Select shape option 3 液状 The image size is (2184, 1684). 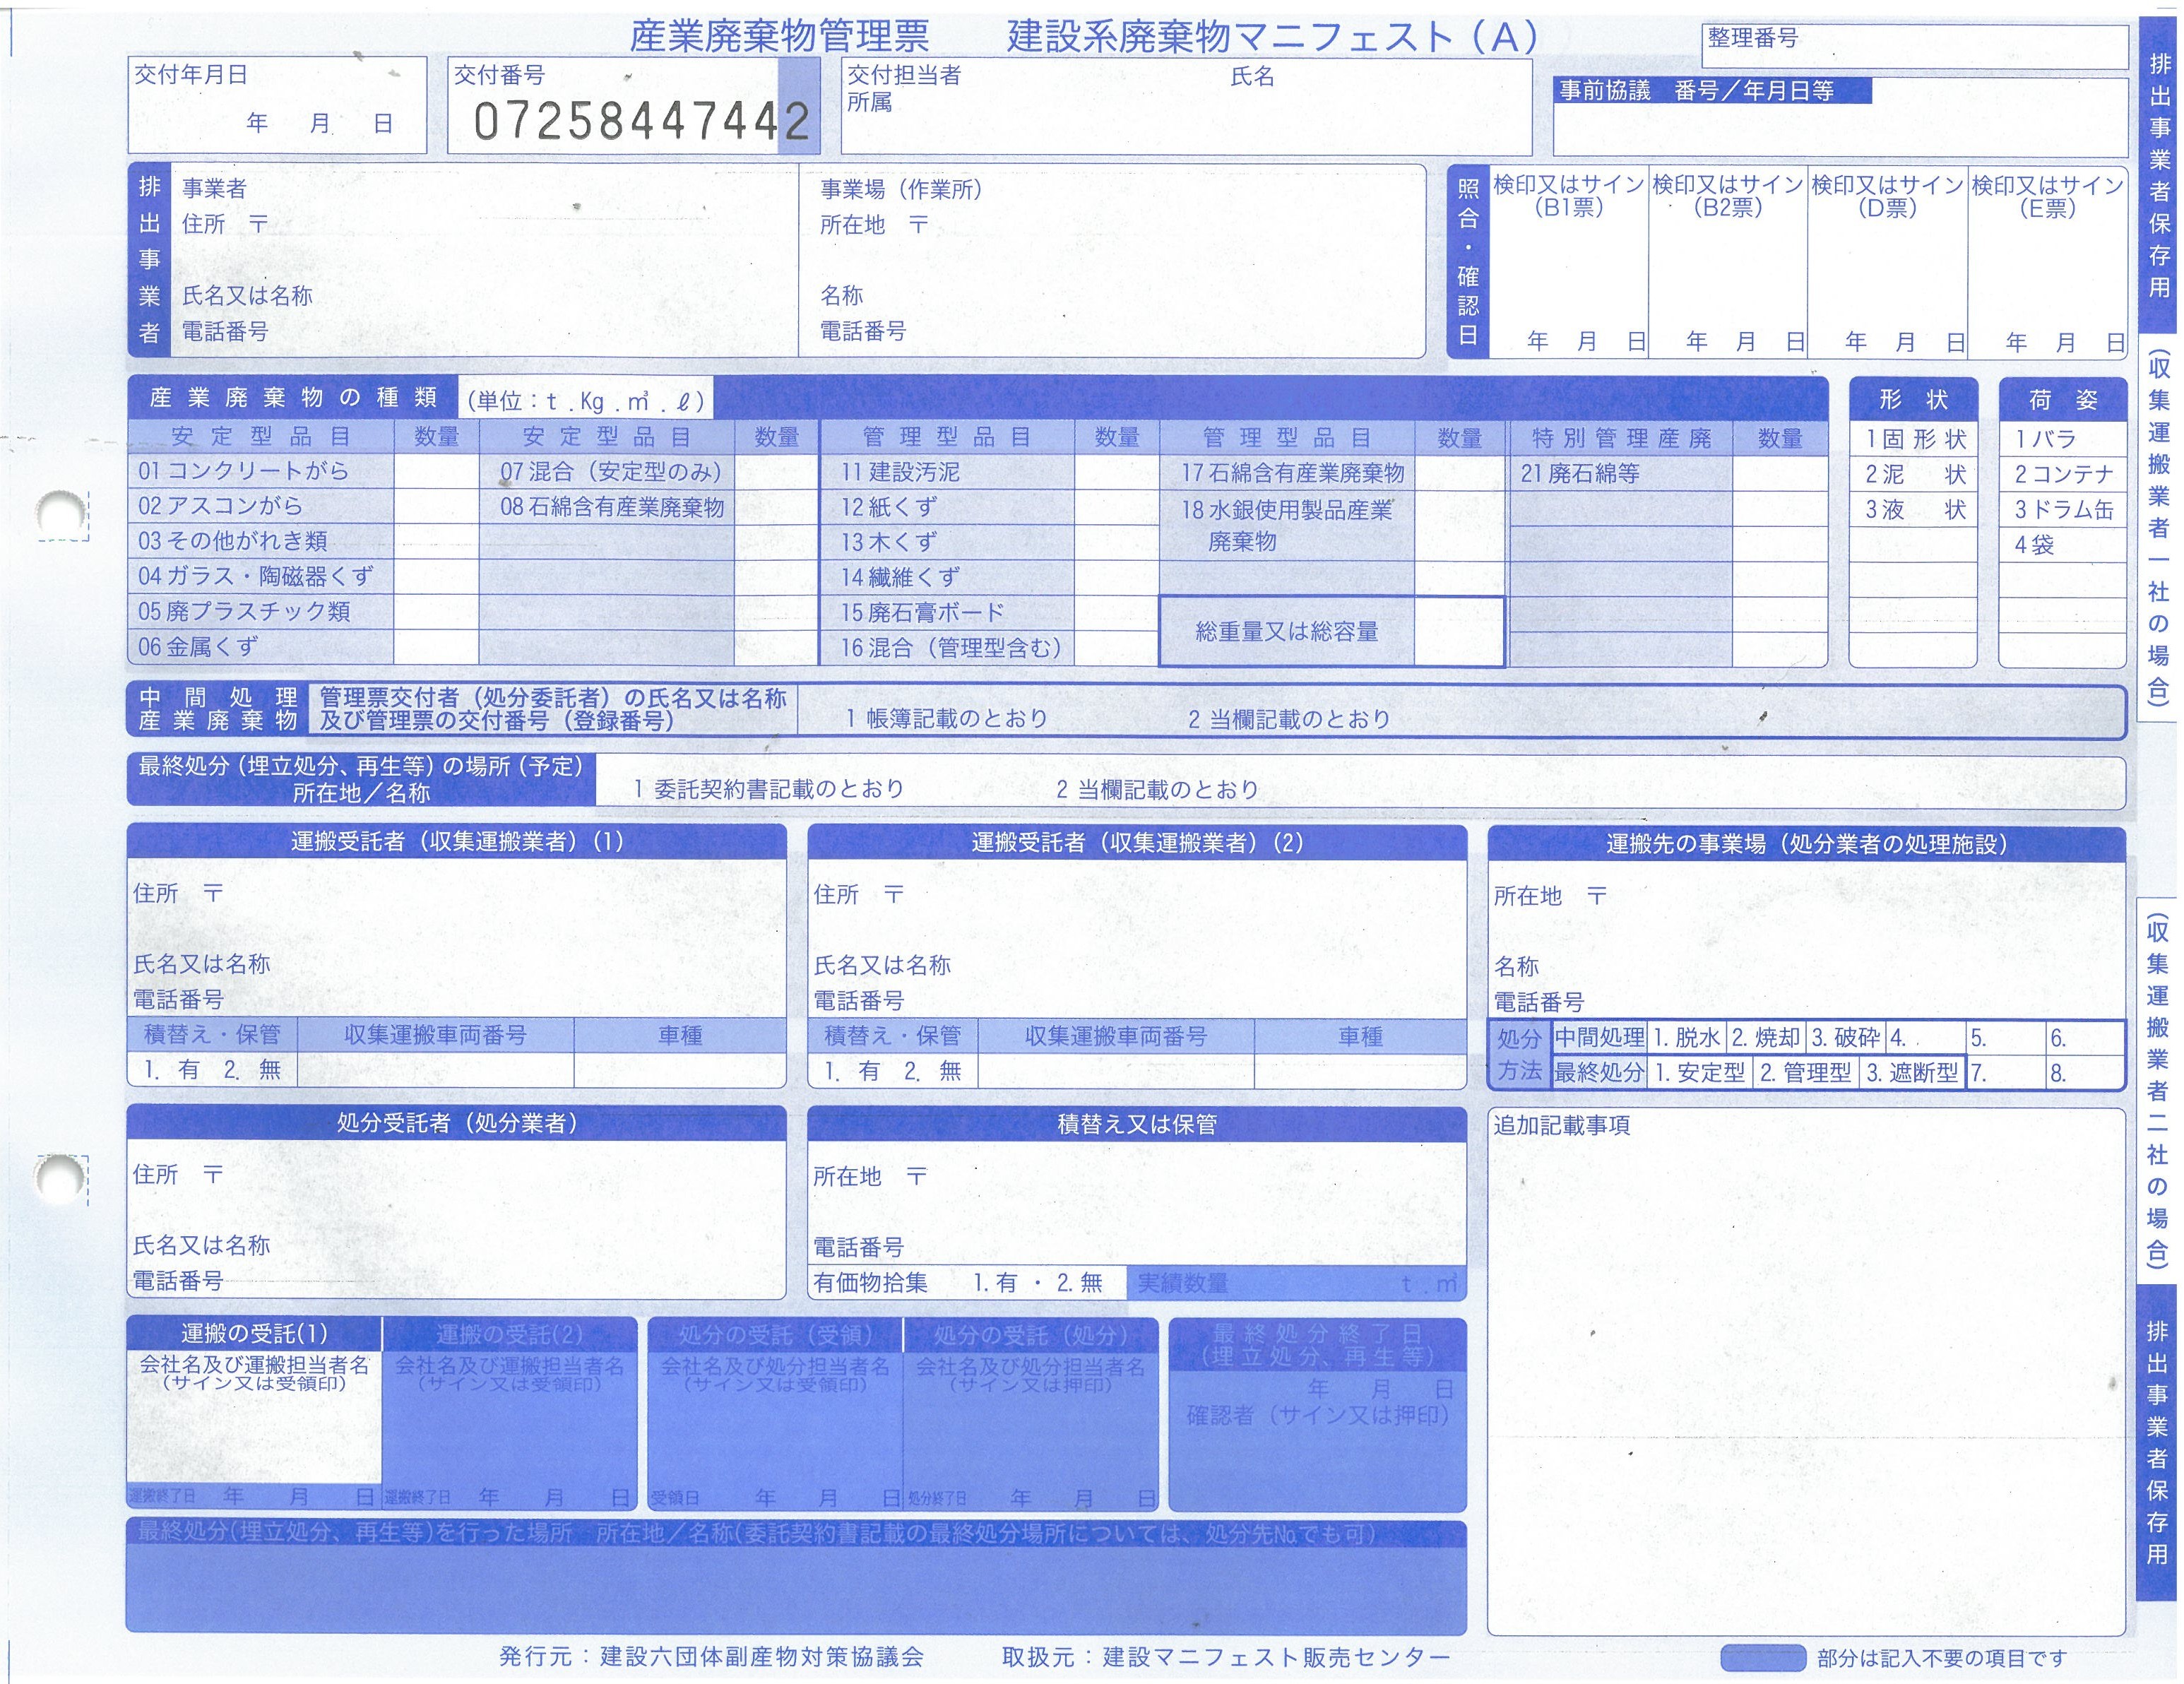click(1913, 509)
